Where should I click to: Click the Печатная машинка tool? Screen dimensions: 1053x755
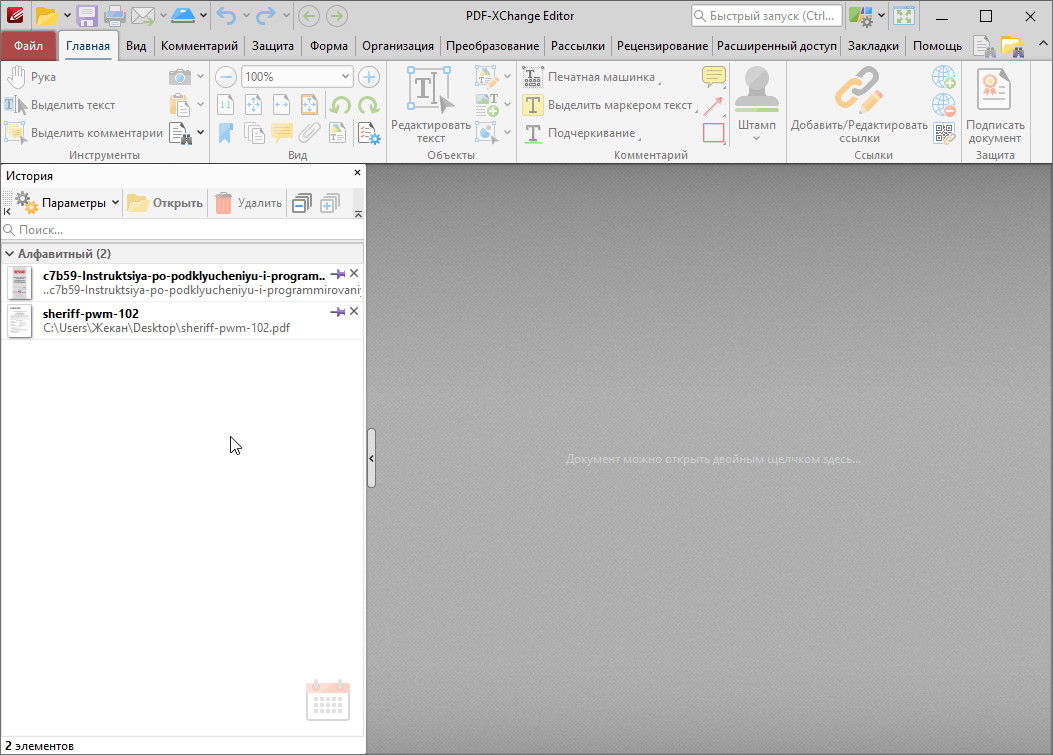590,77
